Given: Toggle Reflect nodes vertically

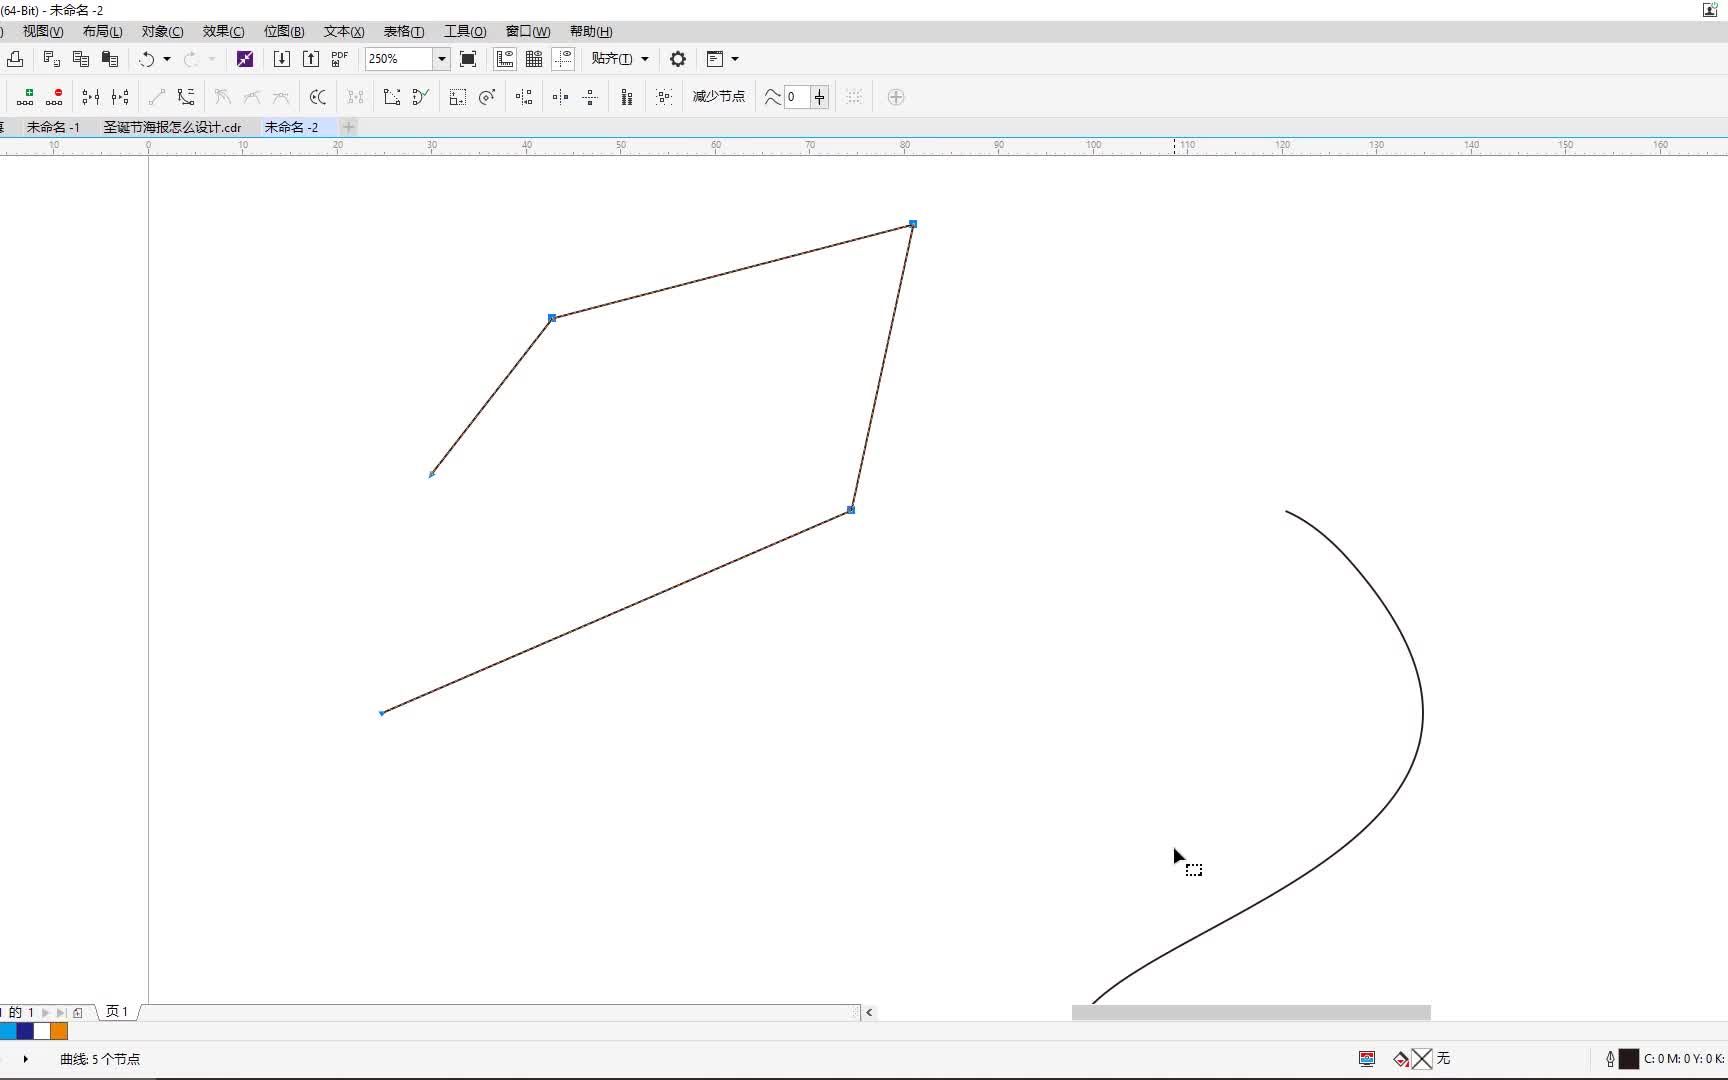Looking at the screenshot, I should 590,97.
